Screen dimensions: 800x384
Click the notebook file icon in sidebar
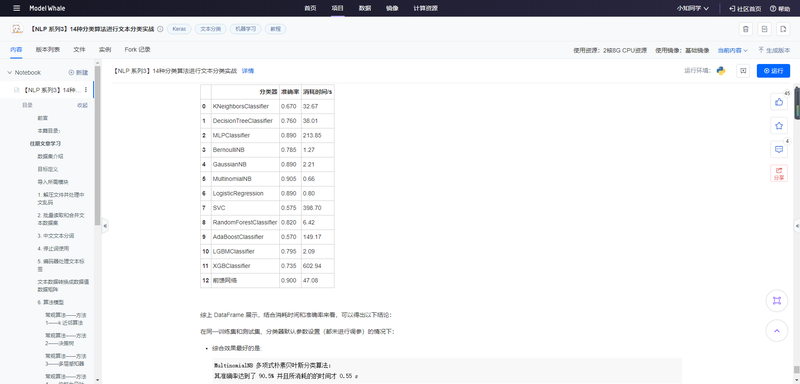pyautogui.click(x=16, y=90)
